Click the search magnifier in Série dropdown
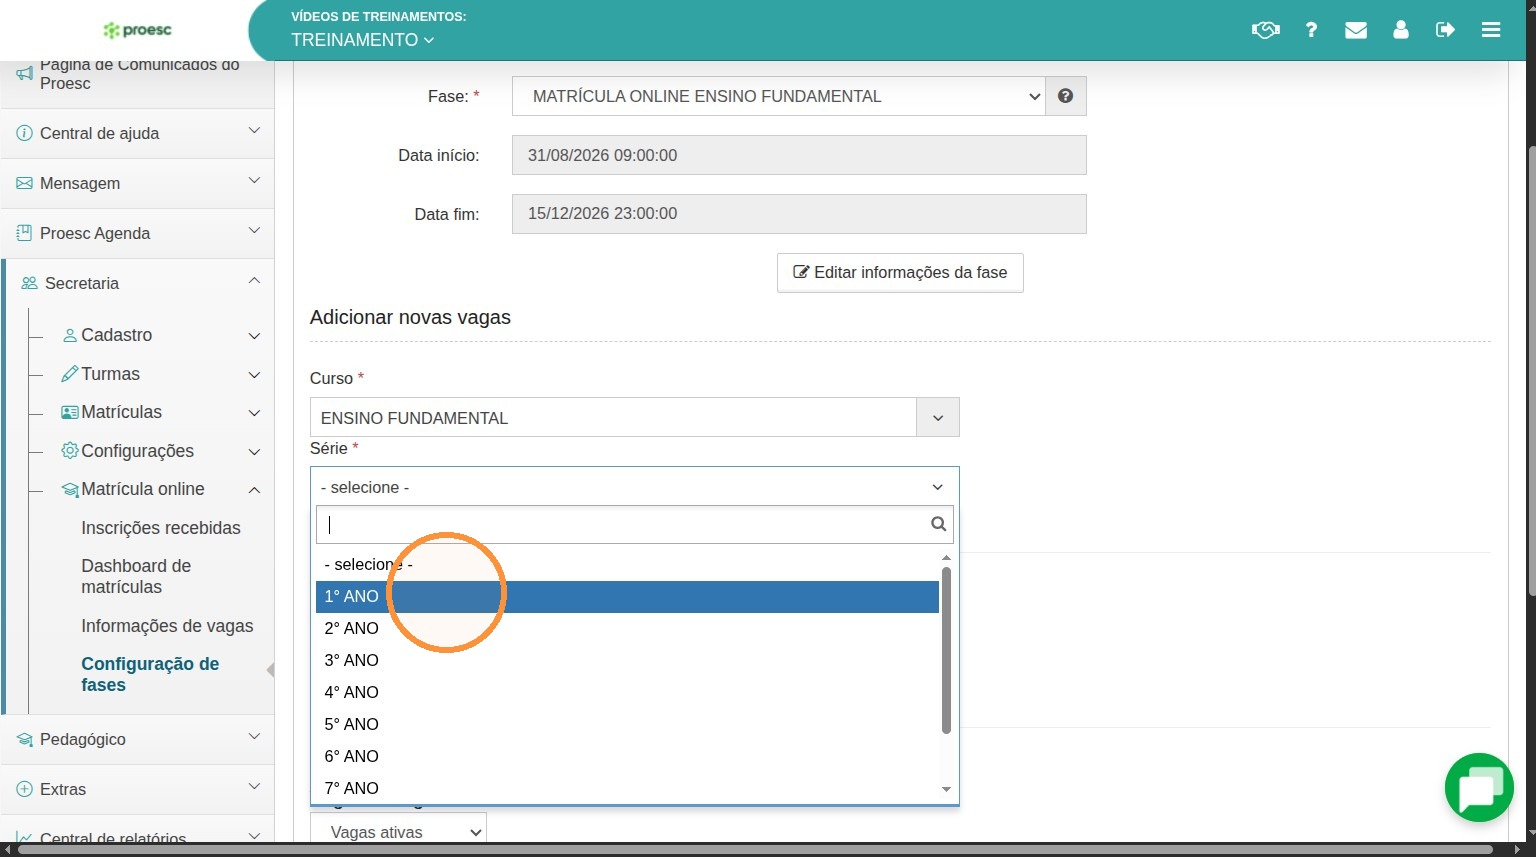Screen dimensions: 1536x857 pyautogui.click(x=938, y=524)
